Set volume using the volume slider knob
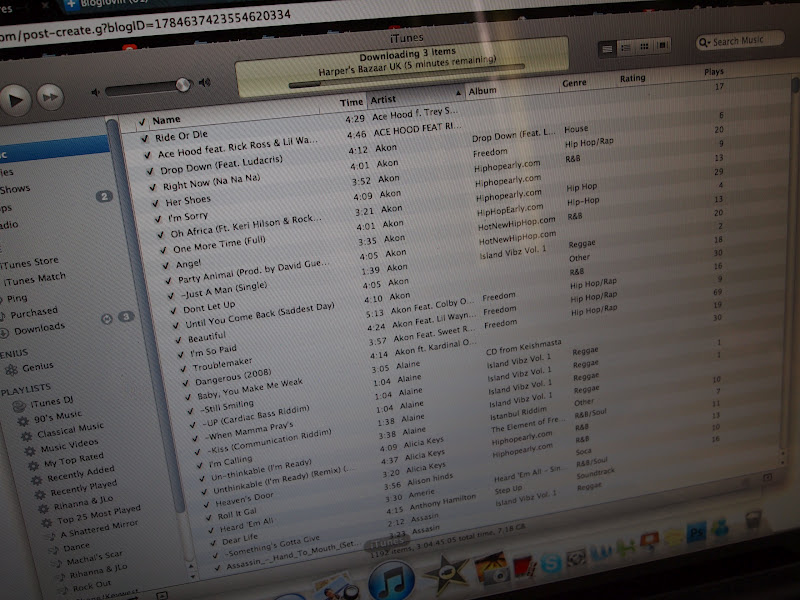The image size is (800, 600). click(183, 85)
